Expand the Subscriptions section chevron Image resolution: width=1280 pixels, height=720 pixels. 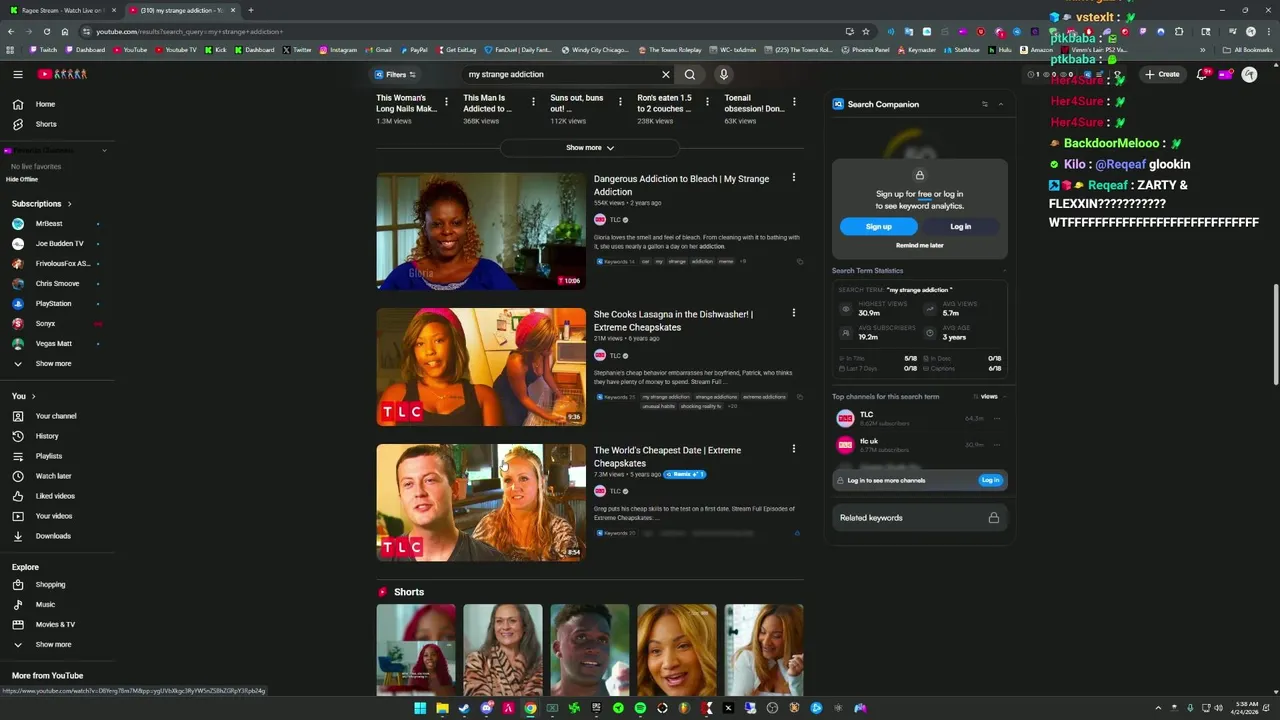[68, 204]
